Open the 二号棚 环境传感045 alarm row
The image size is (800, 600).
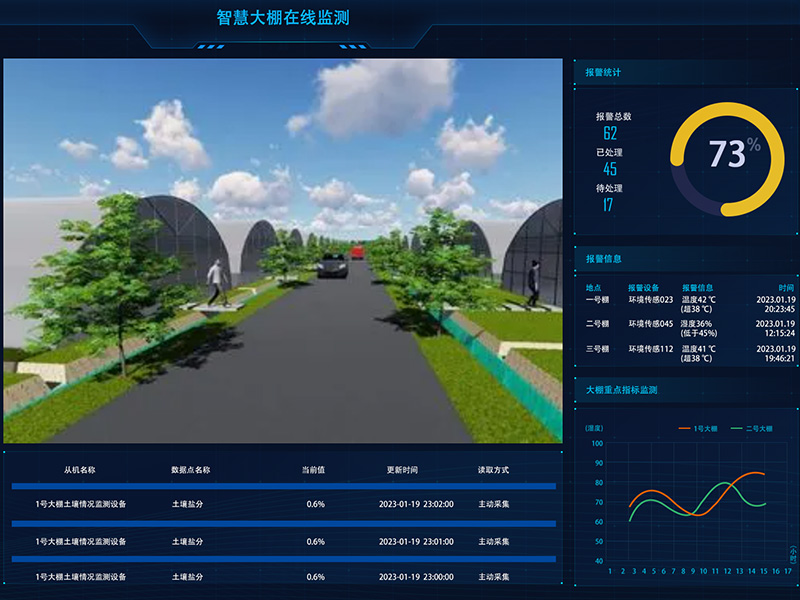coord(689,329)
